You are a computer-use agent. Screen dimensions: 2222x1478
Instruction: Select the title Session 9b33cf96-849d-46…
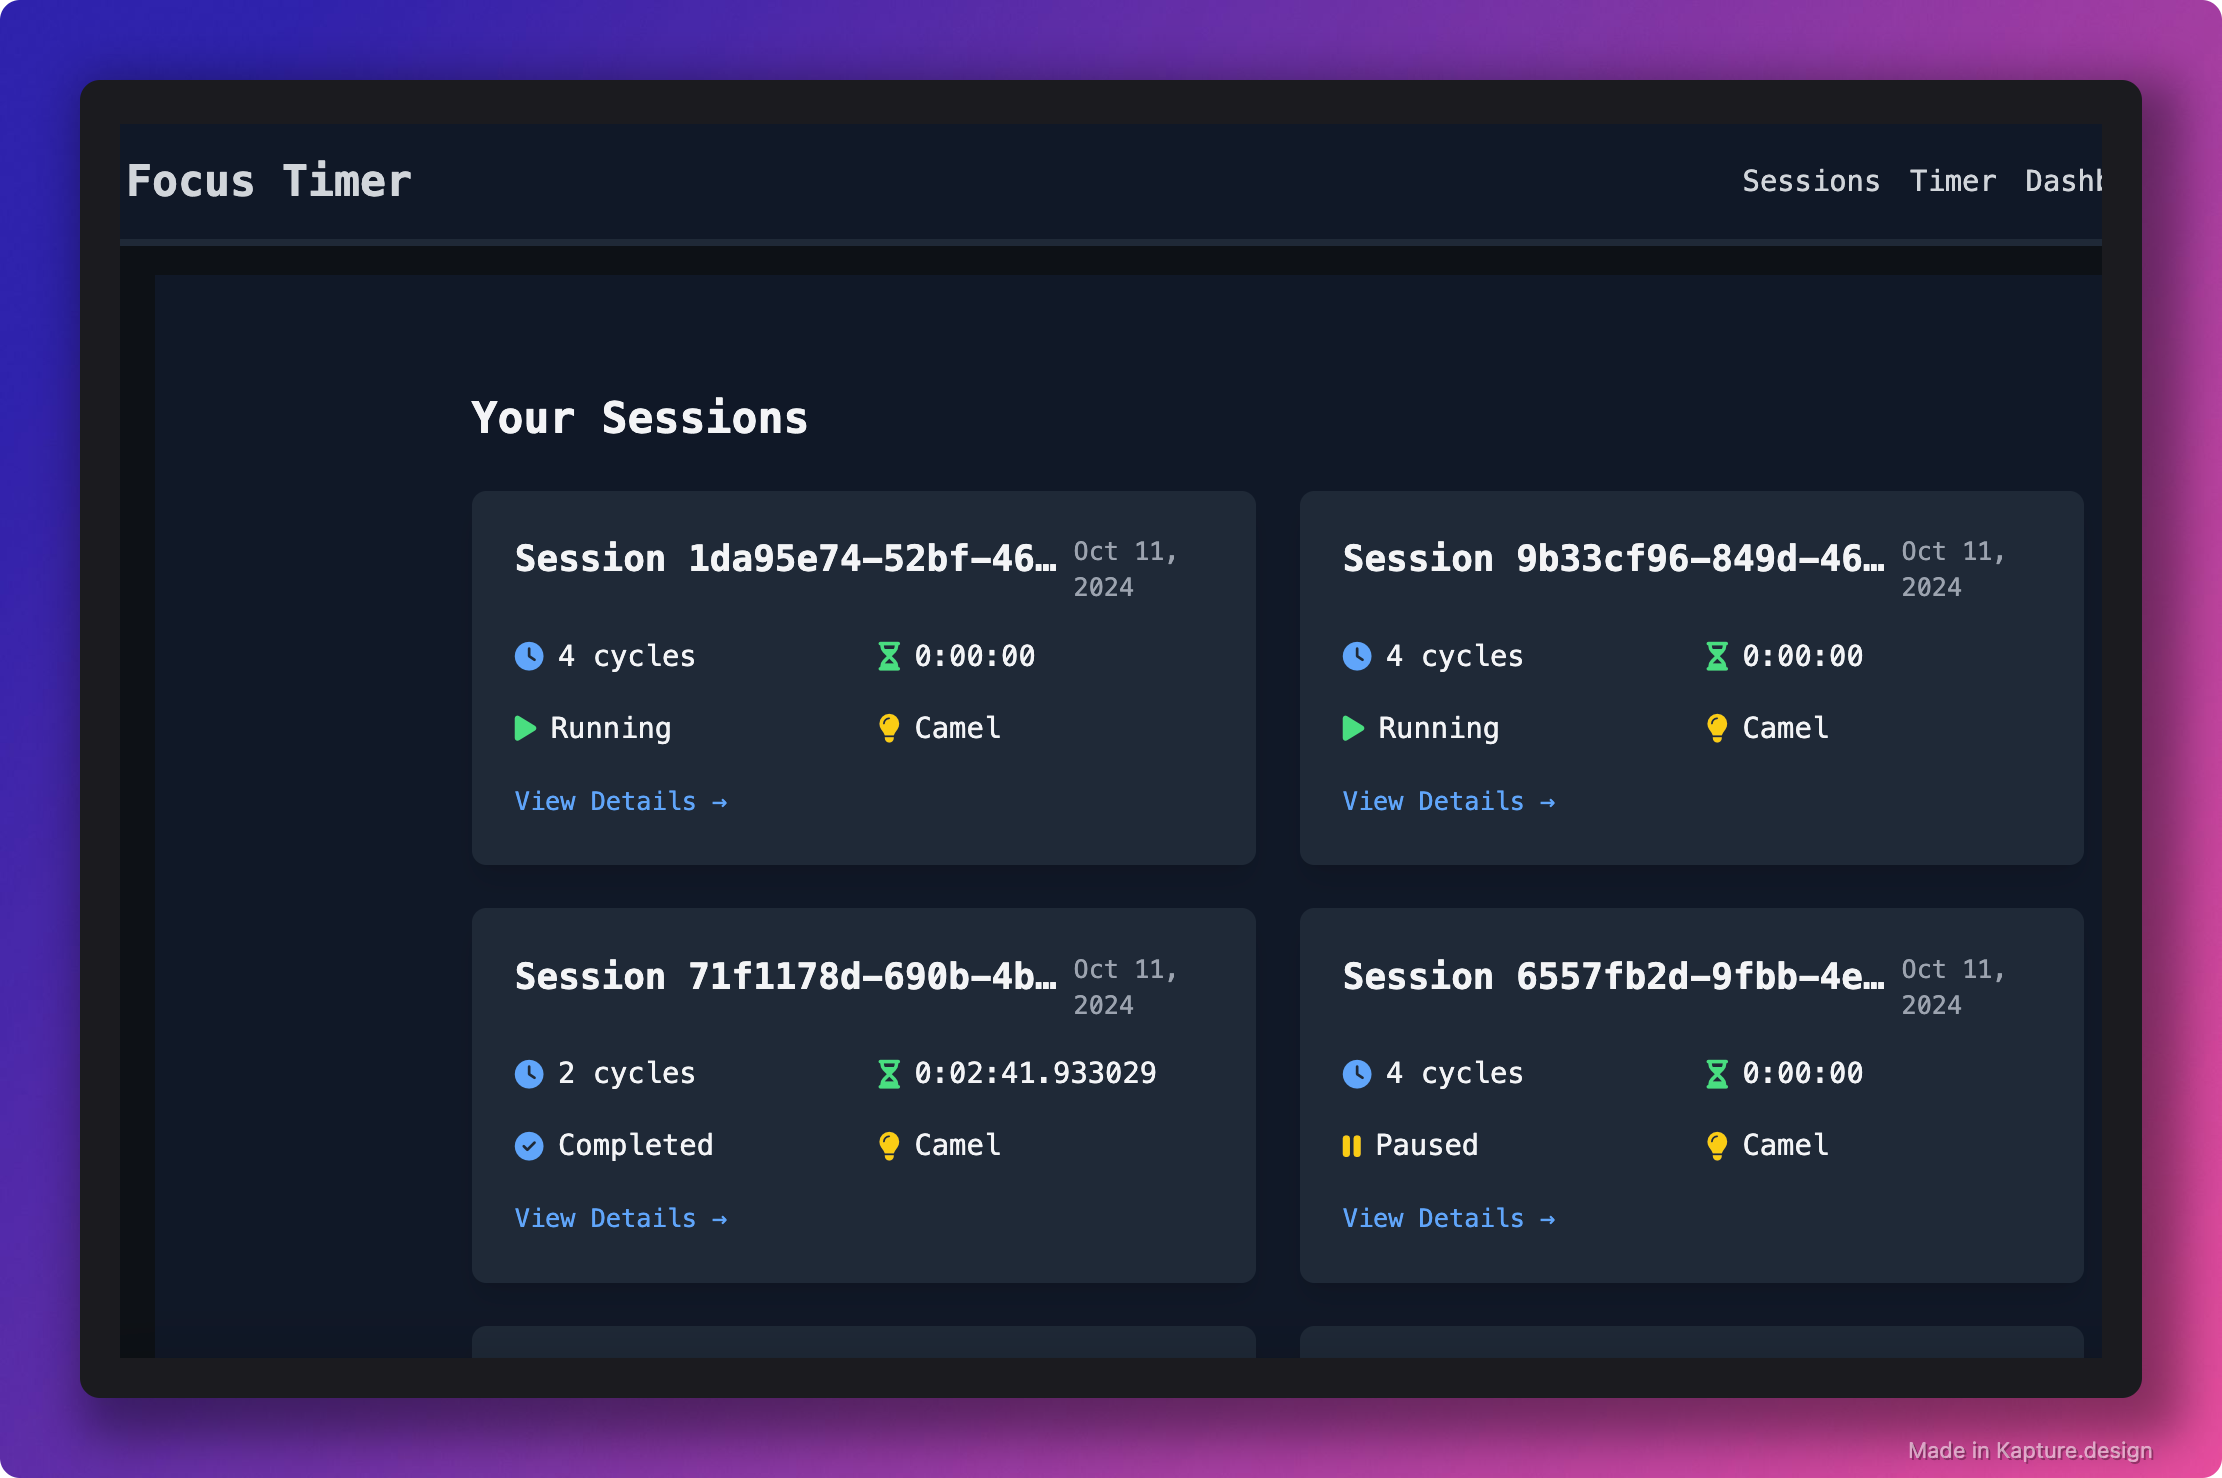1613,559
